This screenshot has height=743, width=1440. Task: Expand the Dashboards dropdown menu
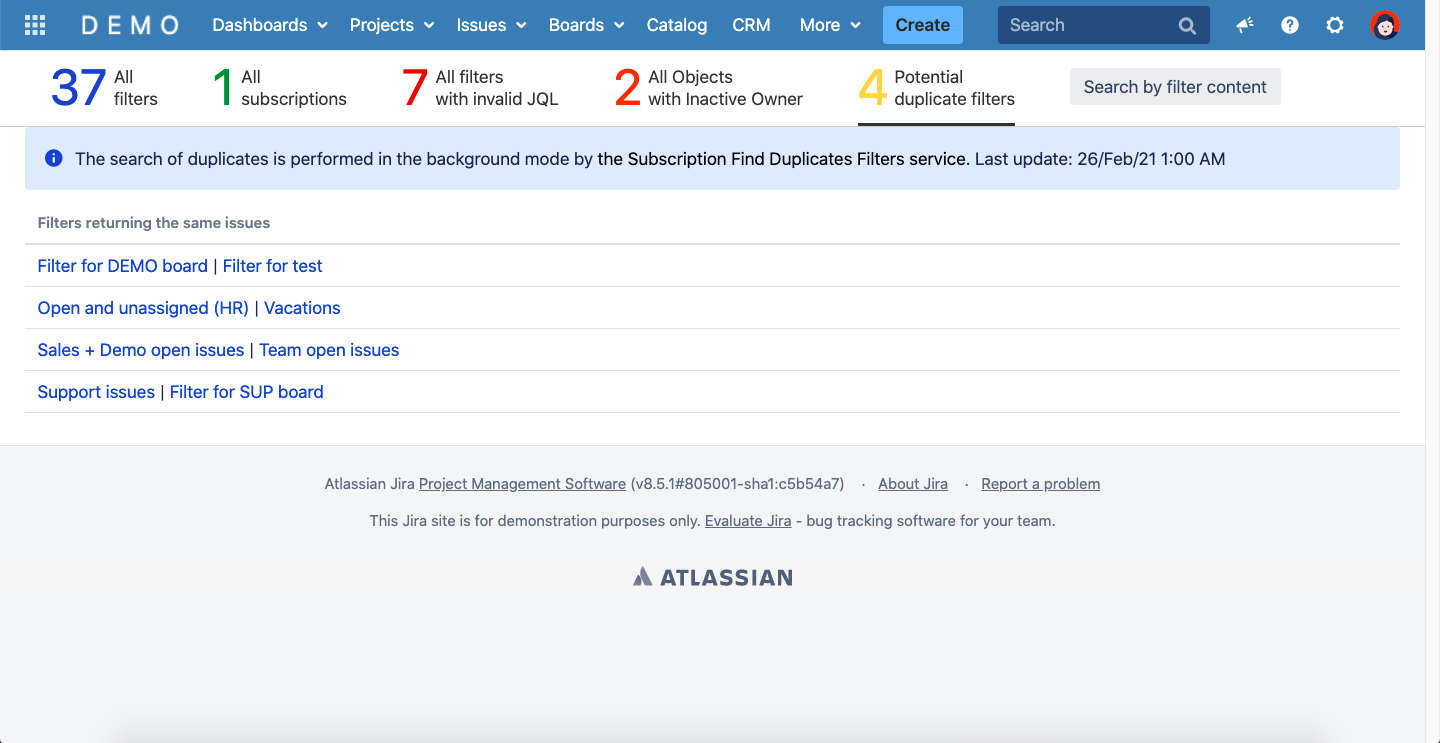[x=269, y=25]
